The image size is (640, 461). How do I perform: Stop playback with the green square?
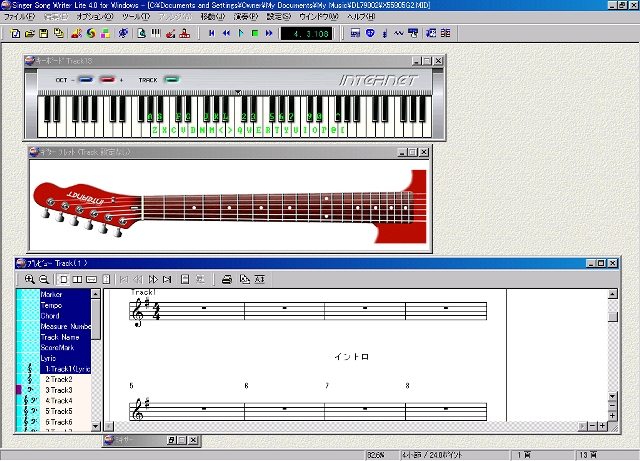(255, 33)
